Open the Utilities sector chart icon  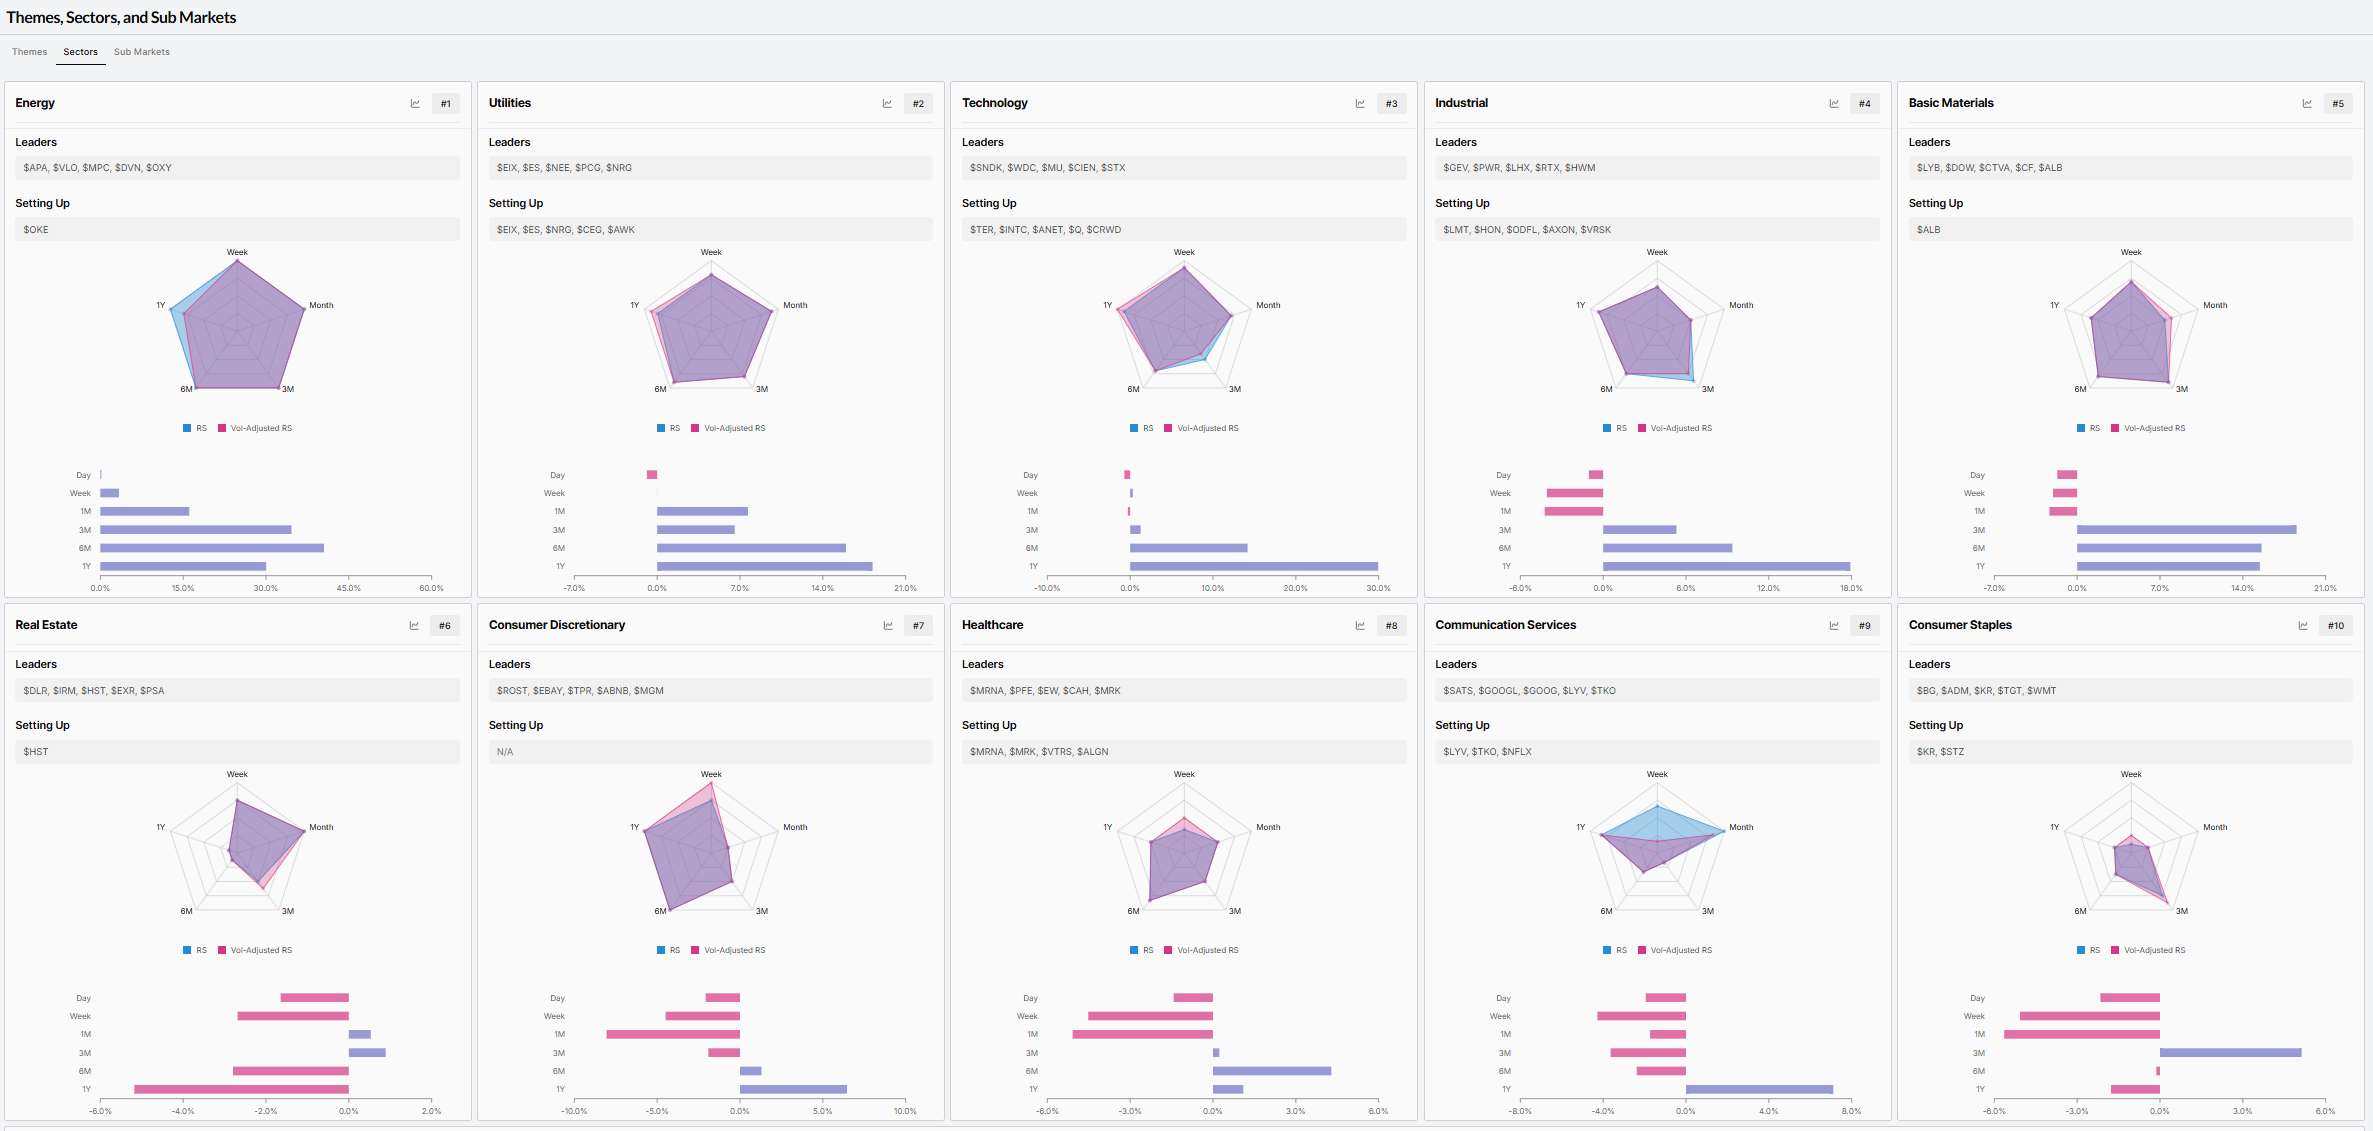(x=887, y=104)
